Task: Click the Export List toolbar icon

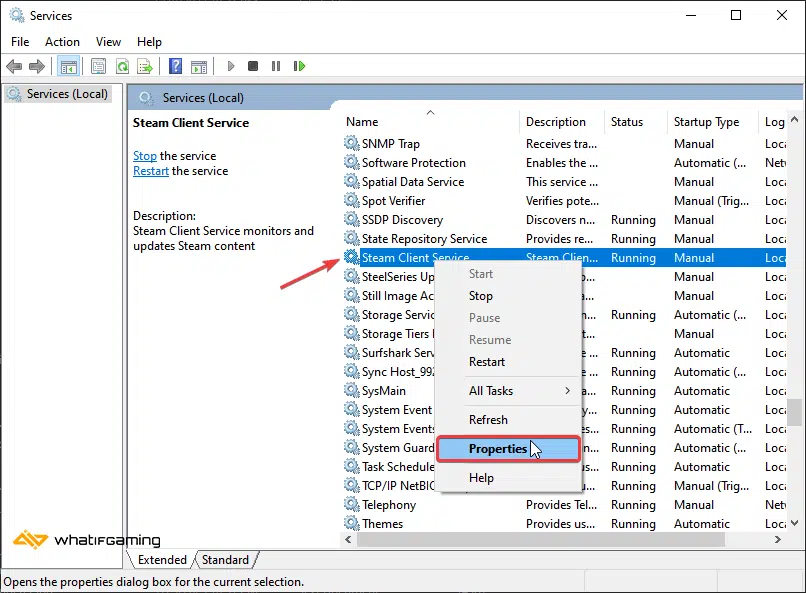Action: 145,67
